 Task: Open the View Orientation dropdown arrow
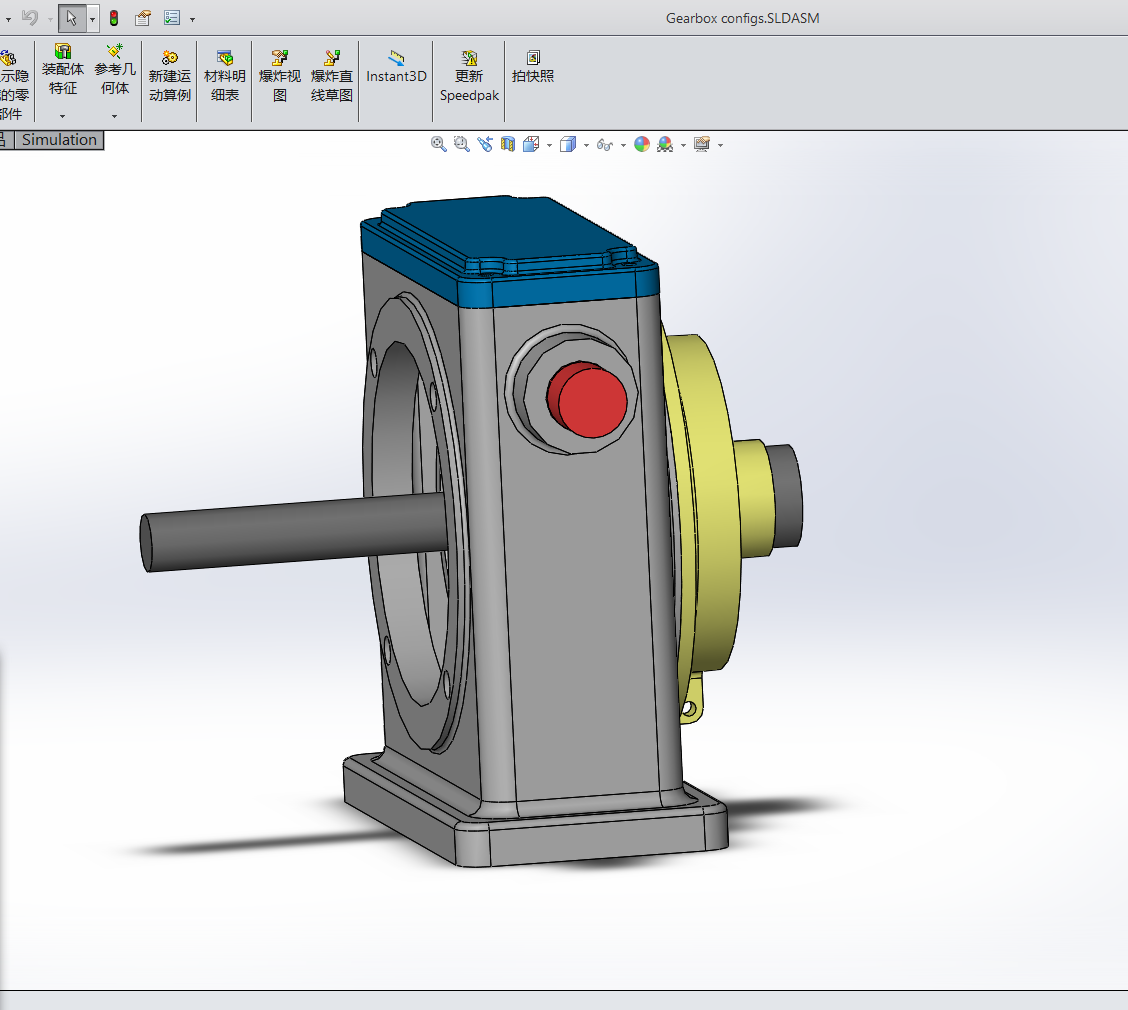click(548, 144)
